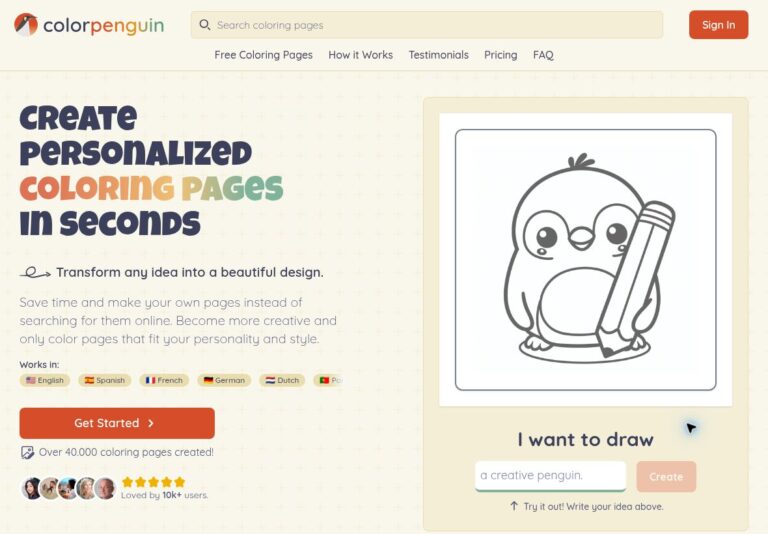Open Testimonials navigation link

438,55
